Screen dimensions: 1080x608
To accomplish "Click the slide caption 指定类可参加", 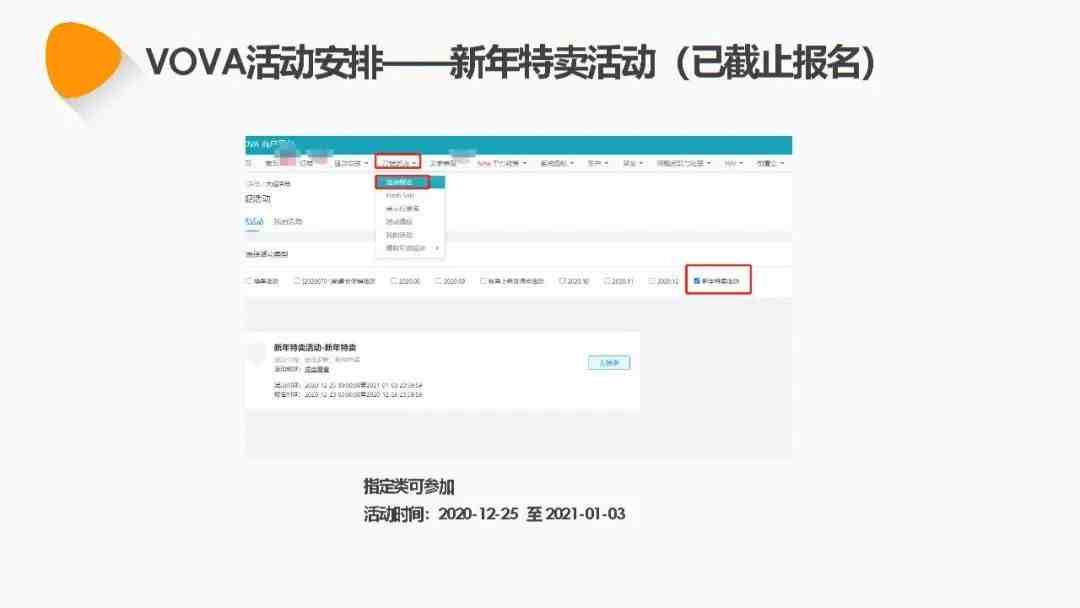I will click(x=408, y=487).
